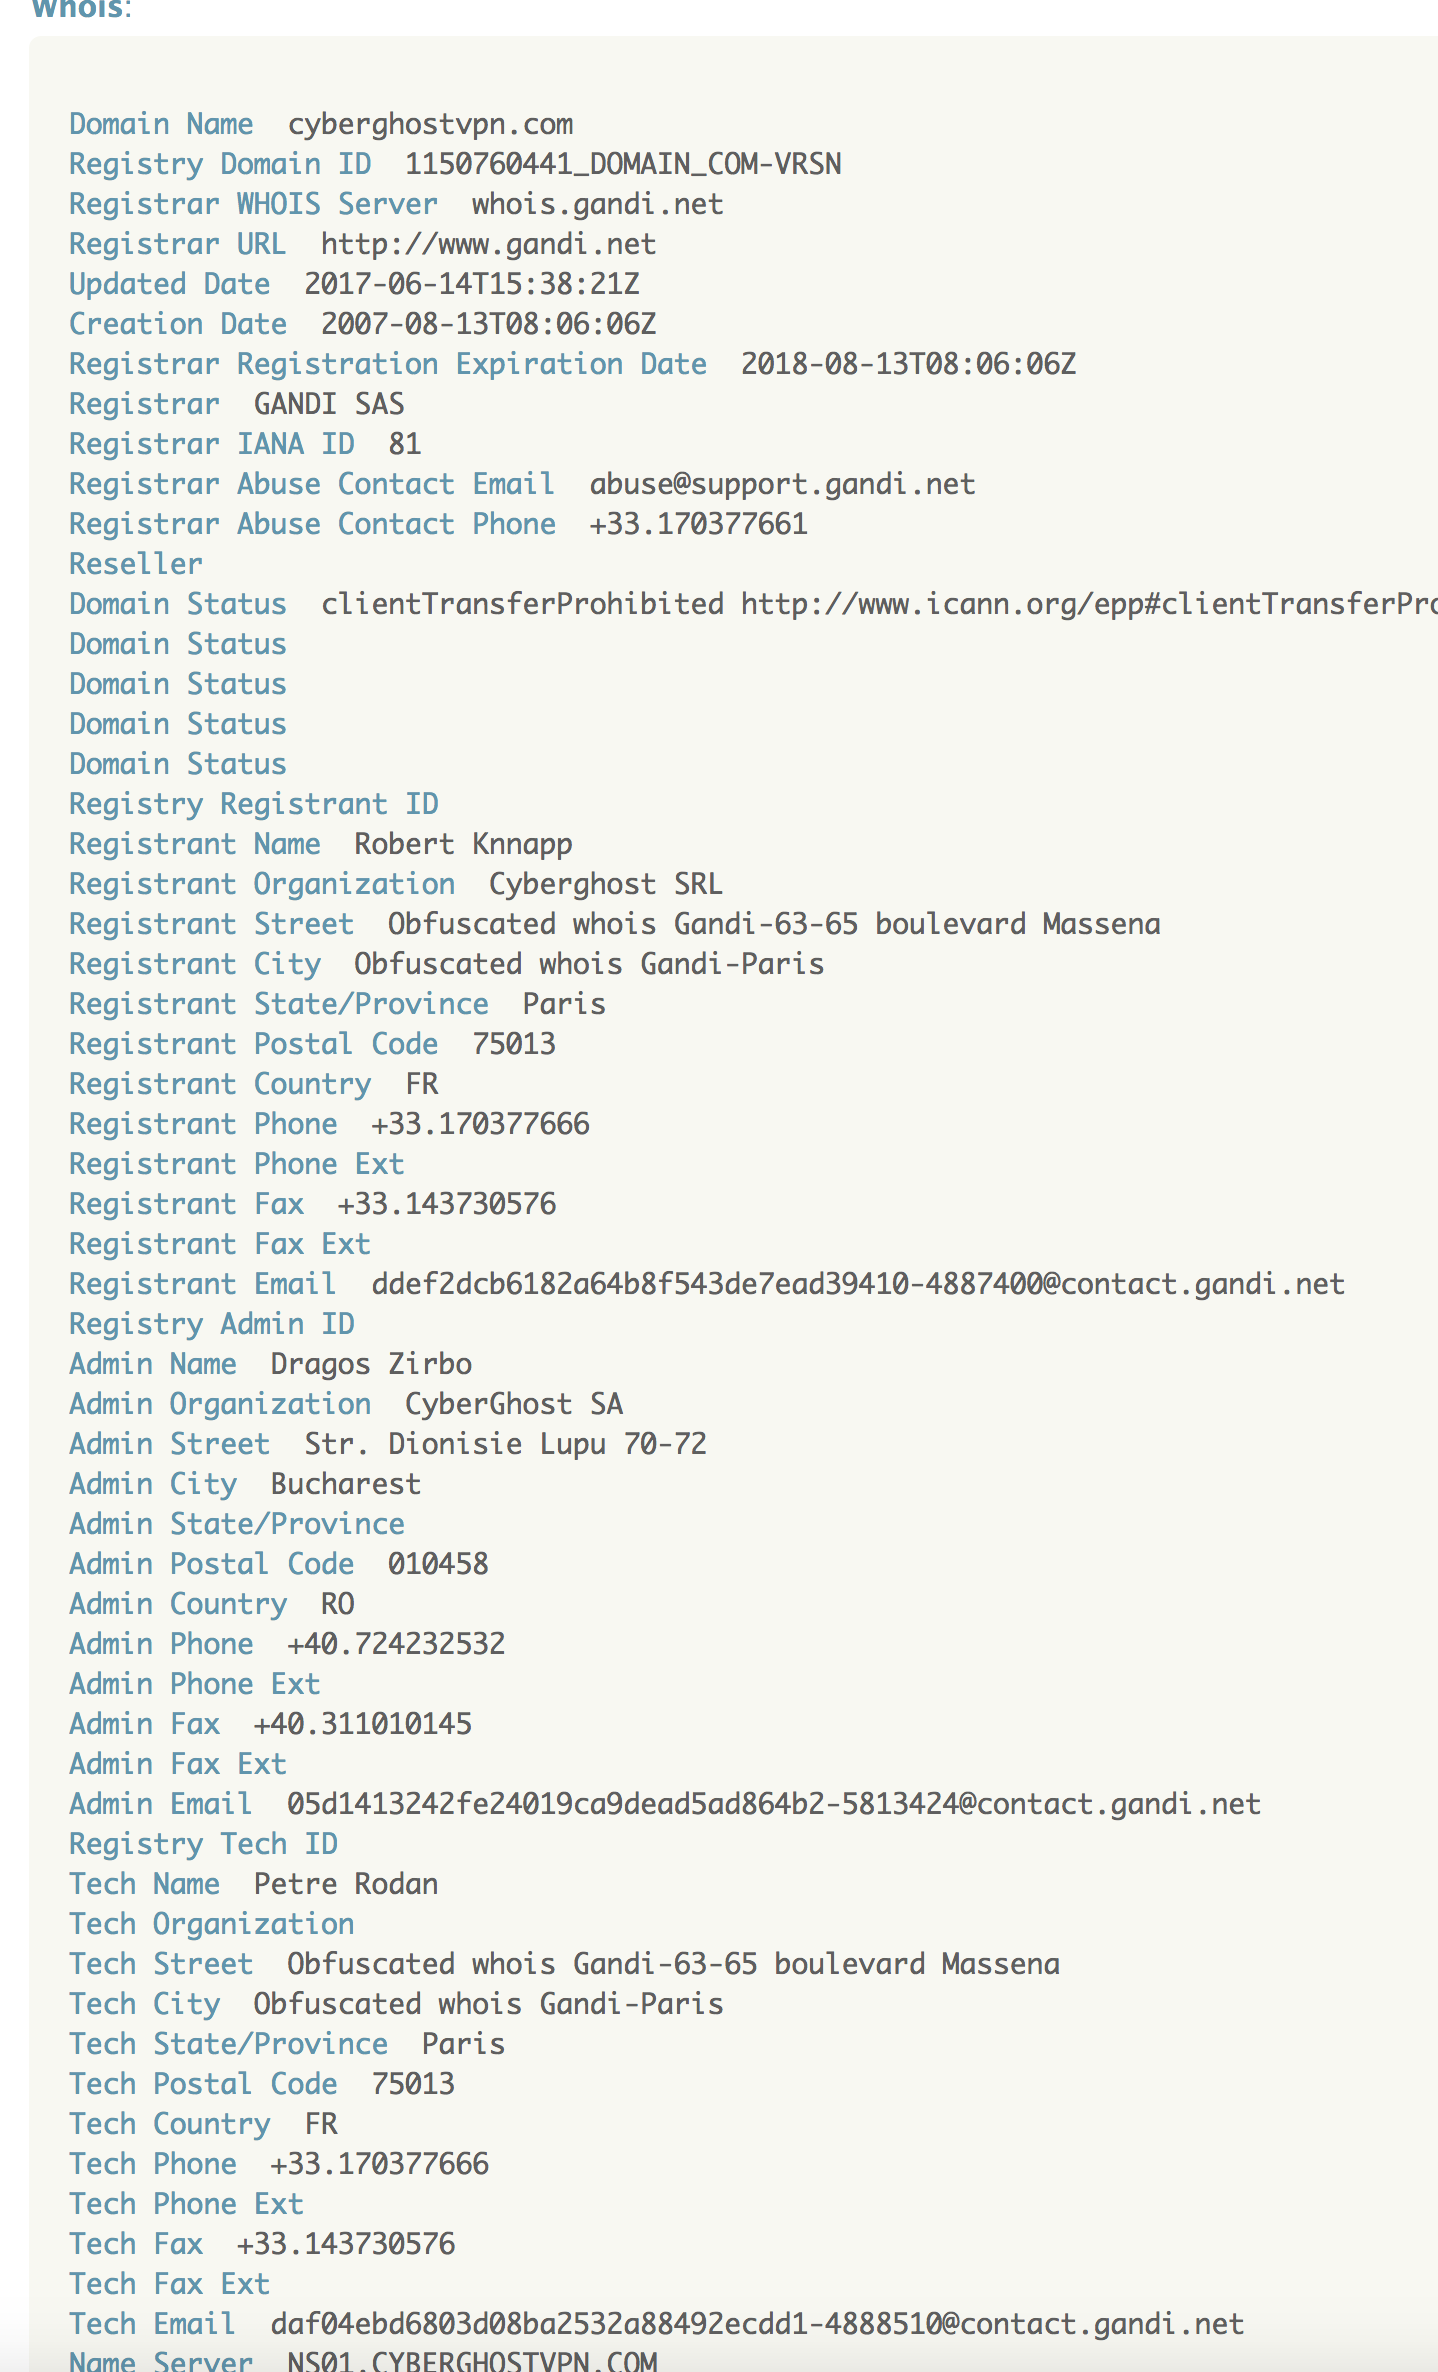The height and width of the screenshot is (2372, 1438).
Task: Click the Admin Street address in Bucharest
Action: tap(505, 1444)
